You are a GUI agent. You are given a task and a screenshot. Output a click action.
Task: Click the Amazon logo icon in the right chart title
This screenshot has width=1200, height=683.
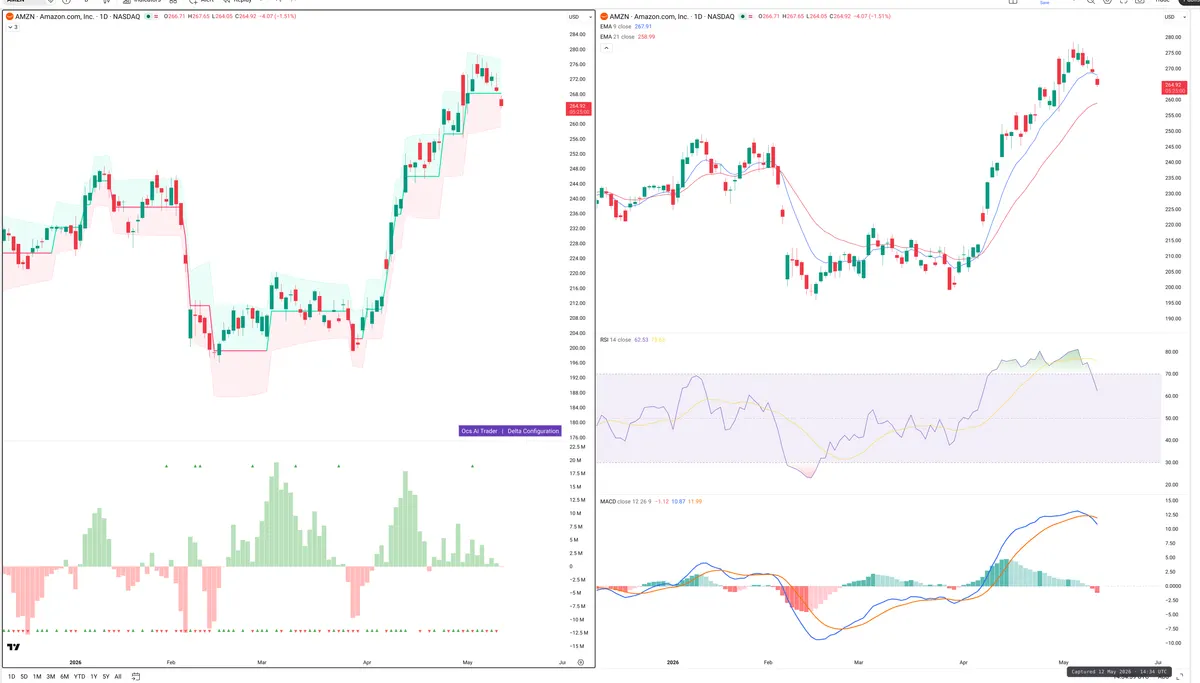click(x=603, y=17)
